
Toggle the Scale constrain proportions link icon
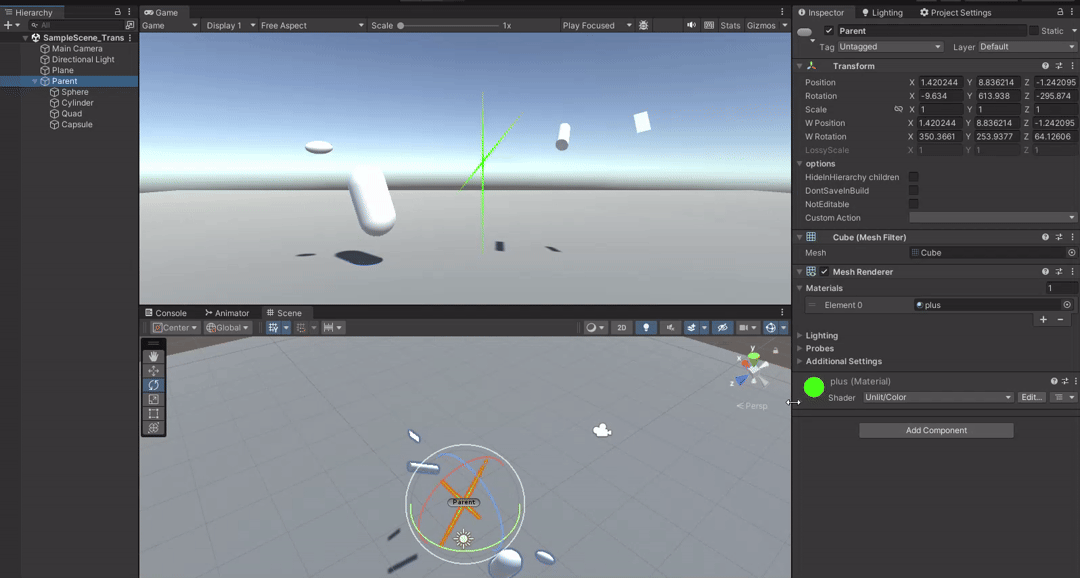tap(898, 110)
